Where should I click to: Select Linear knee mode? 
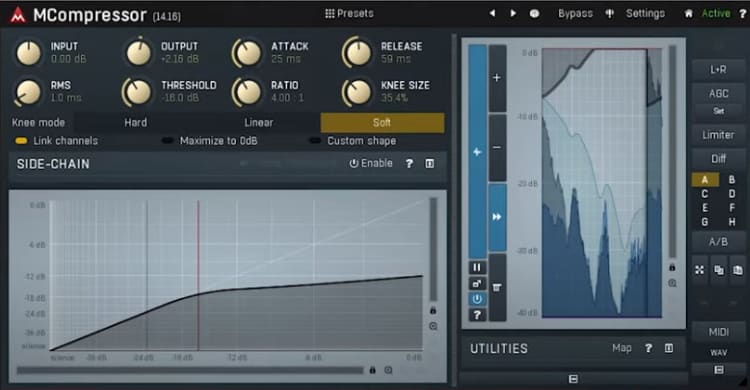pos(259,123)
